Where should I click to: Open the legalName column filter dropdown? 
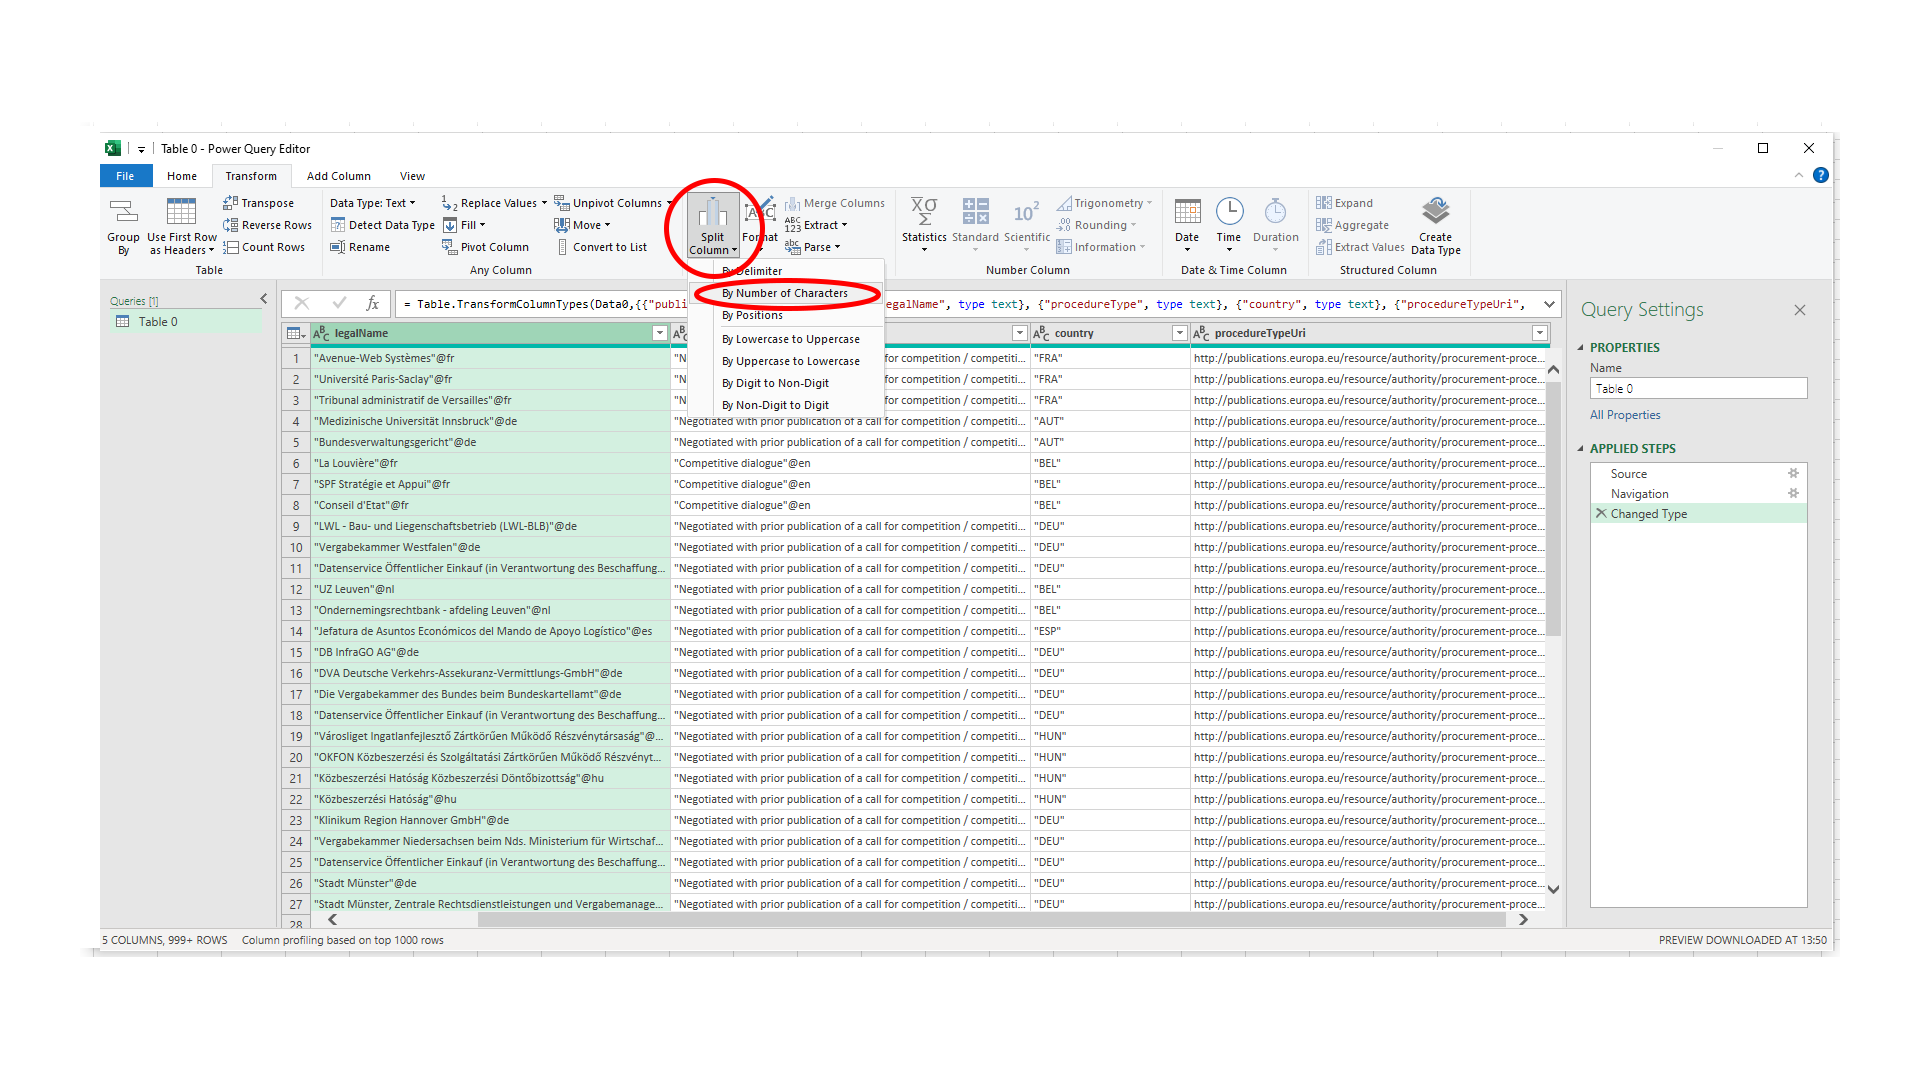[659, 332]
